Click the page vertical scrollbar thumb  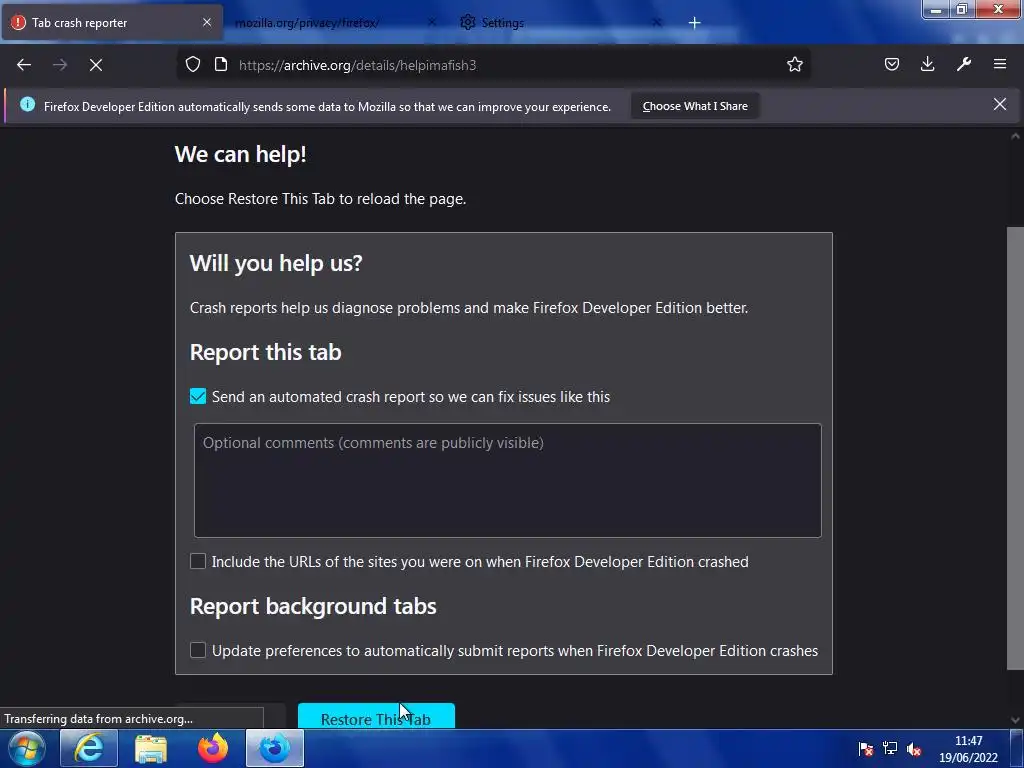pyautogui.click(x=1015, y=448)
